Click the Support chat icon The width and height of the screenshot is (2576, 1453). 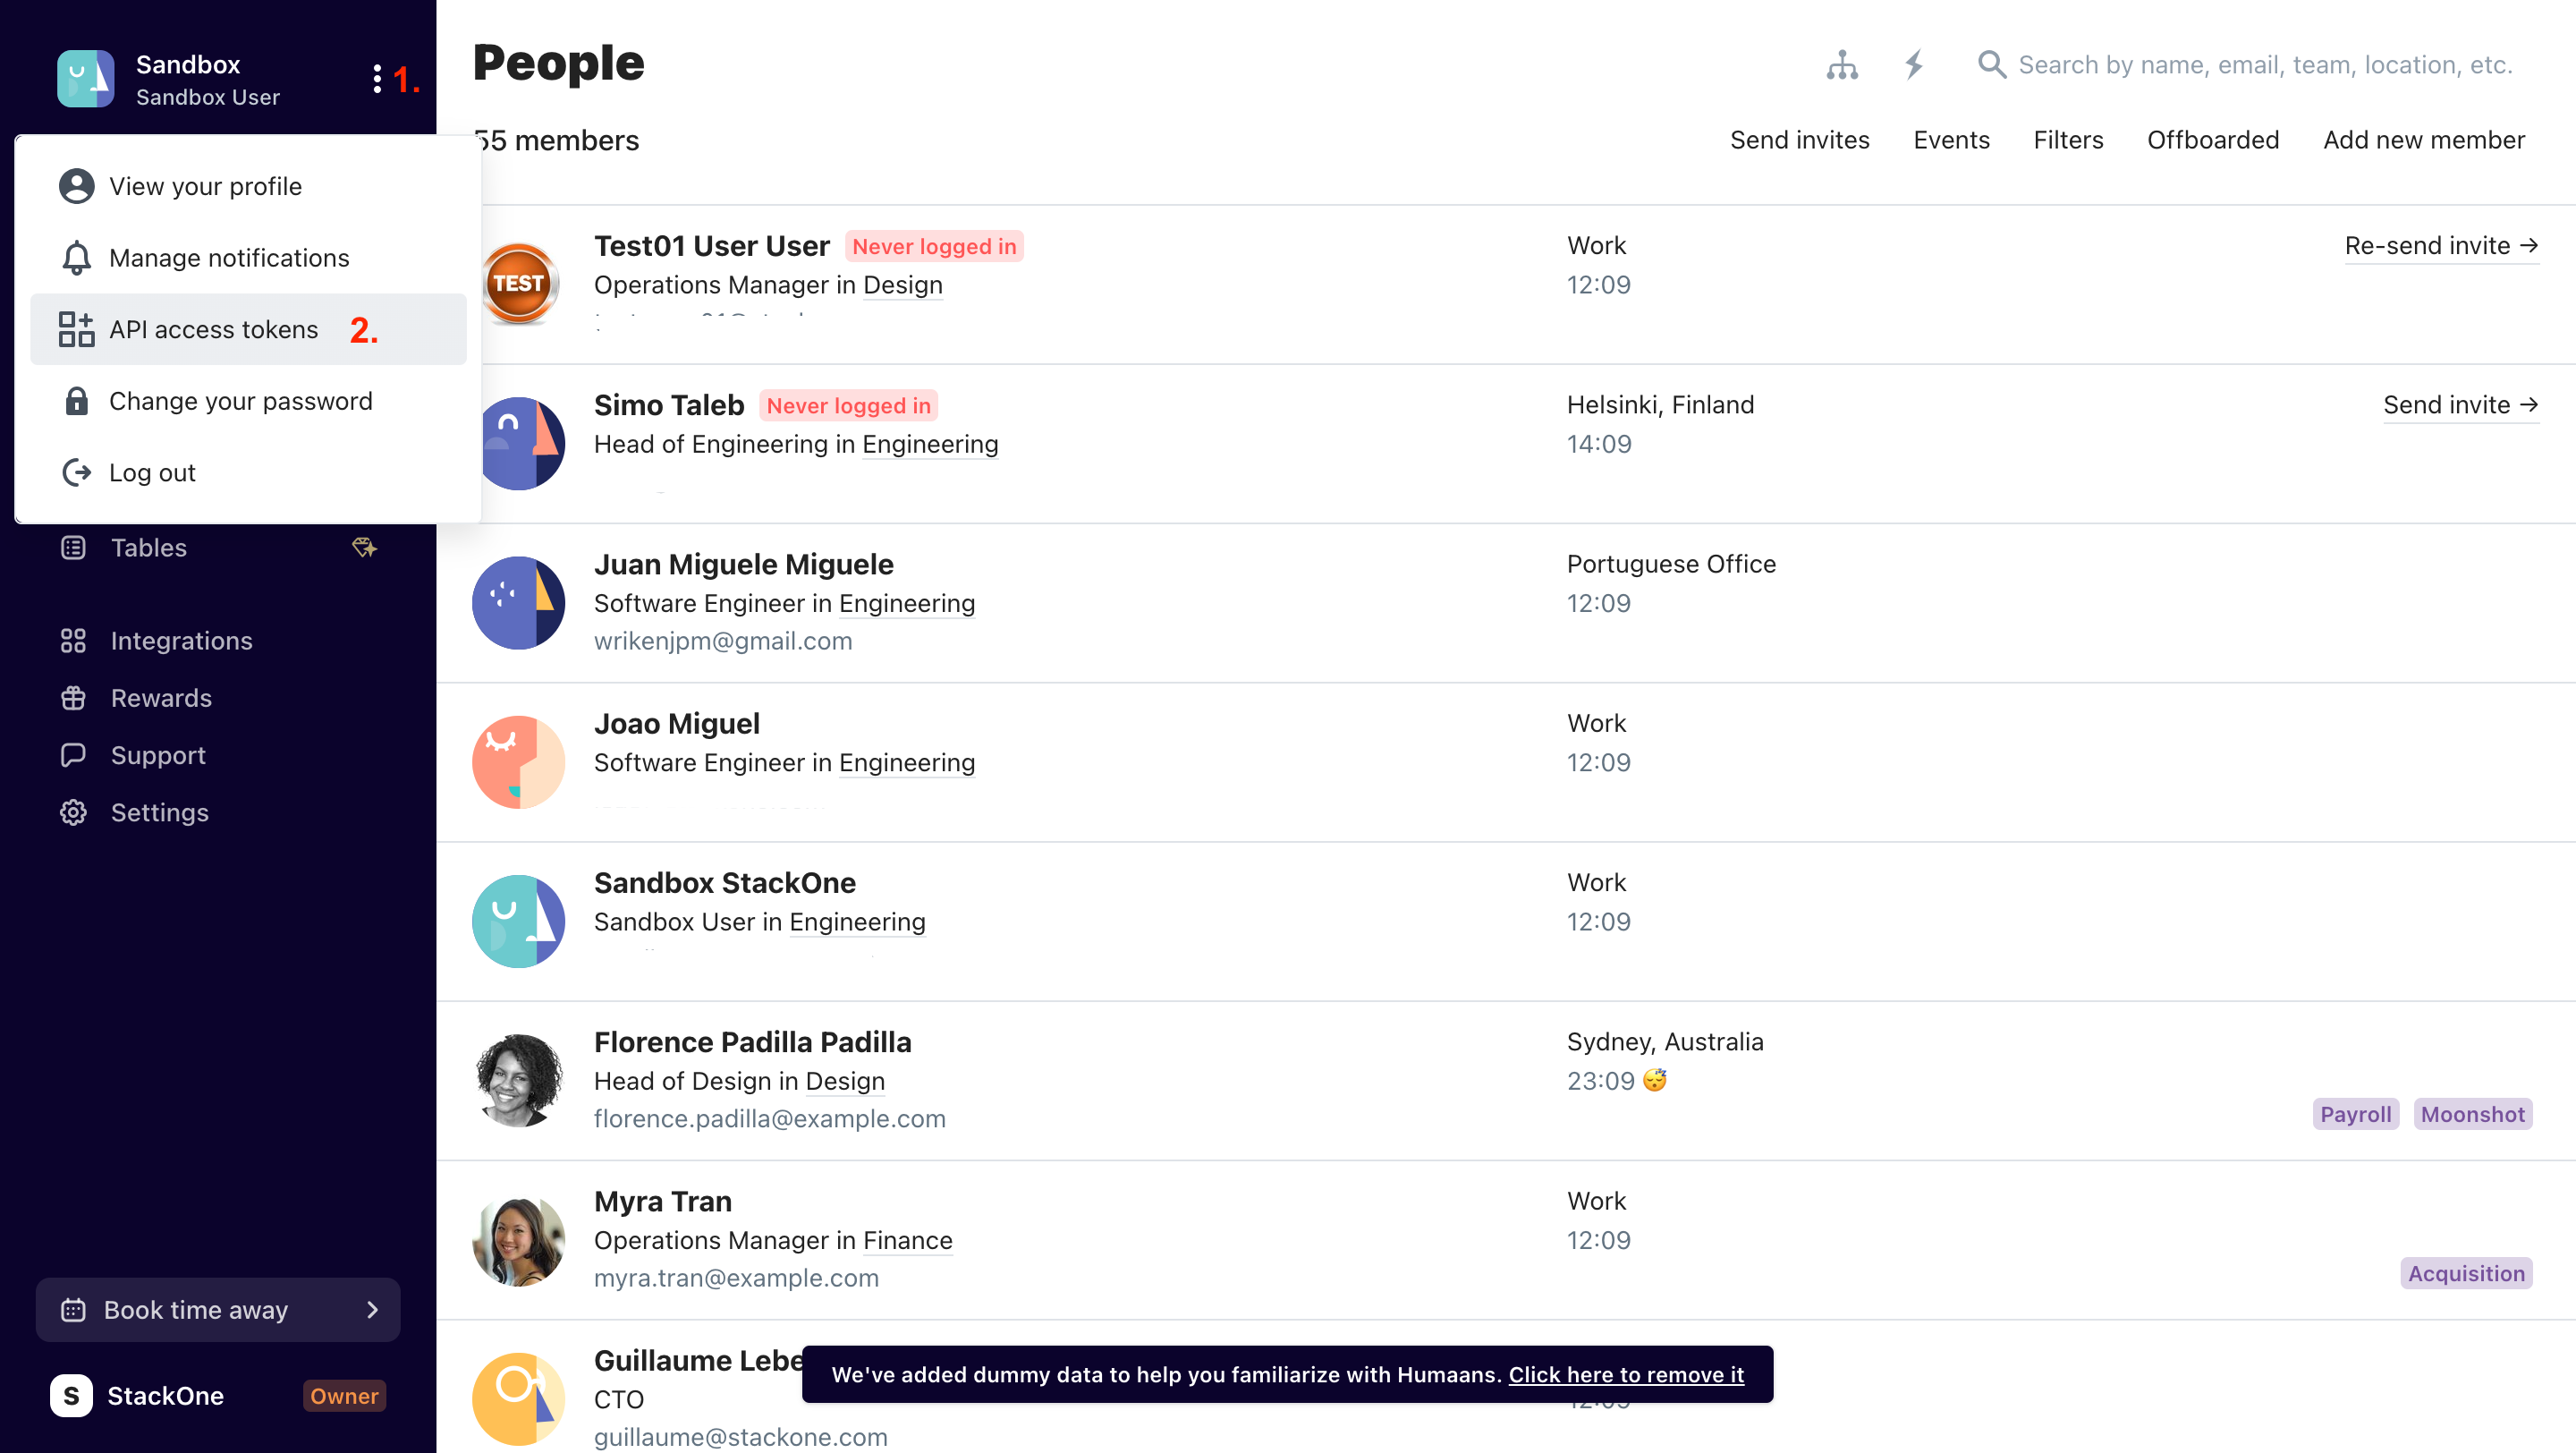[74, 755]
